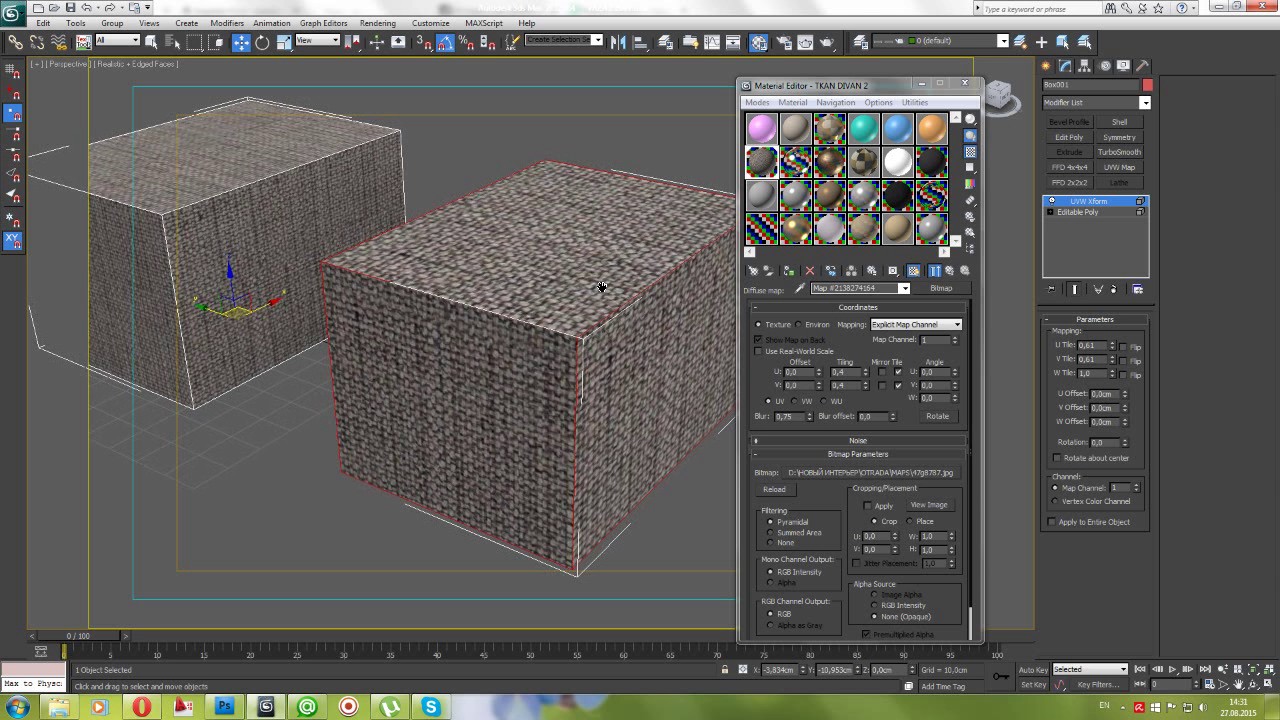Screen dimensions: 1280x720
Task: Activate Bind to Space Warp tool
Action: point(59,42)
